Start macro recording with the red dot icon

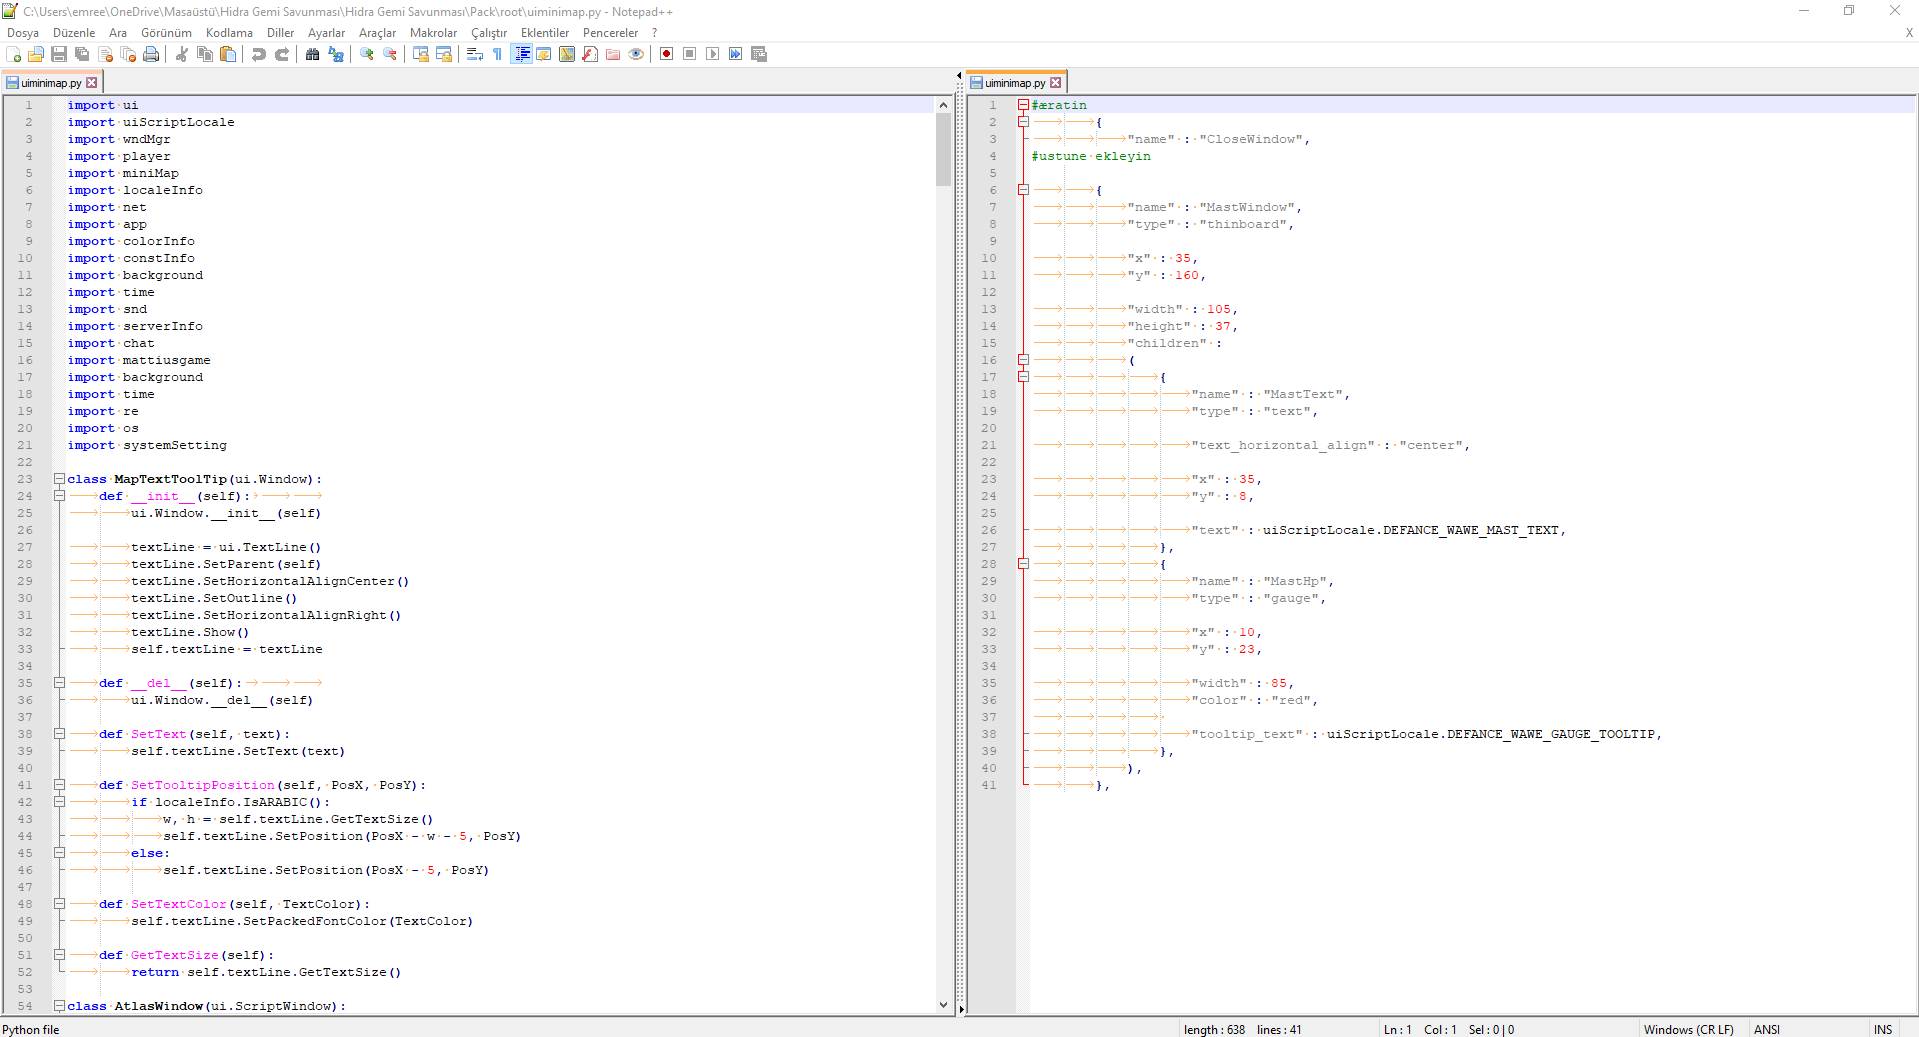point(667,54)
